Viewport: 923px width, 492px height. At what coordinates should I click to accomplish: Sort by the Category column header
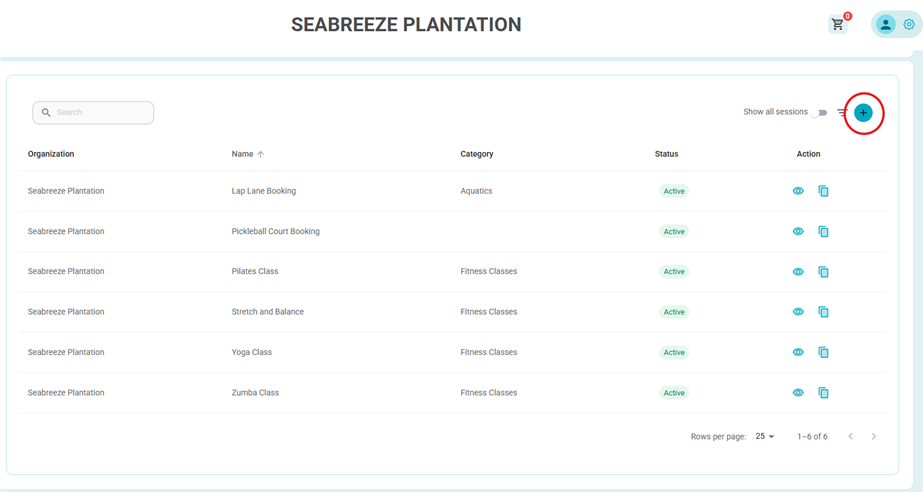[x=477, y=154]
